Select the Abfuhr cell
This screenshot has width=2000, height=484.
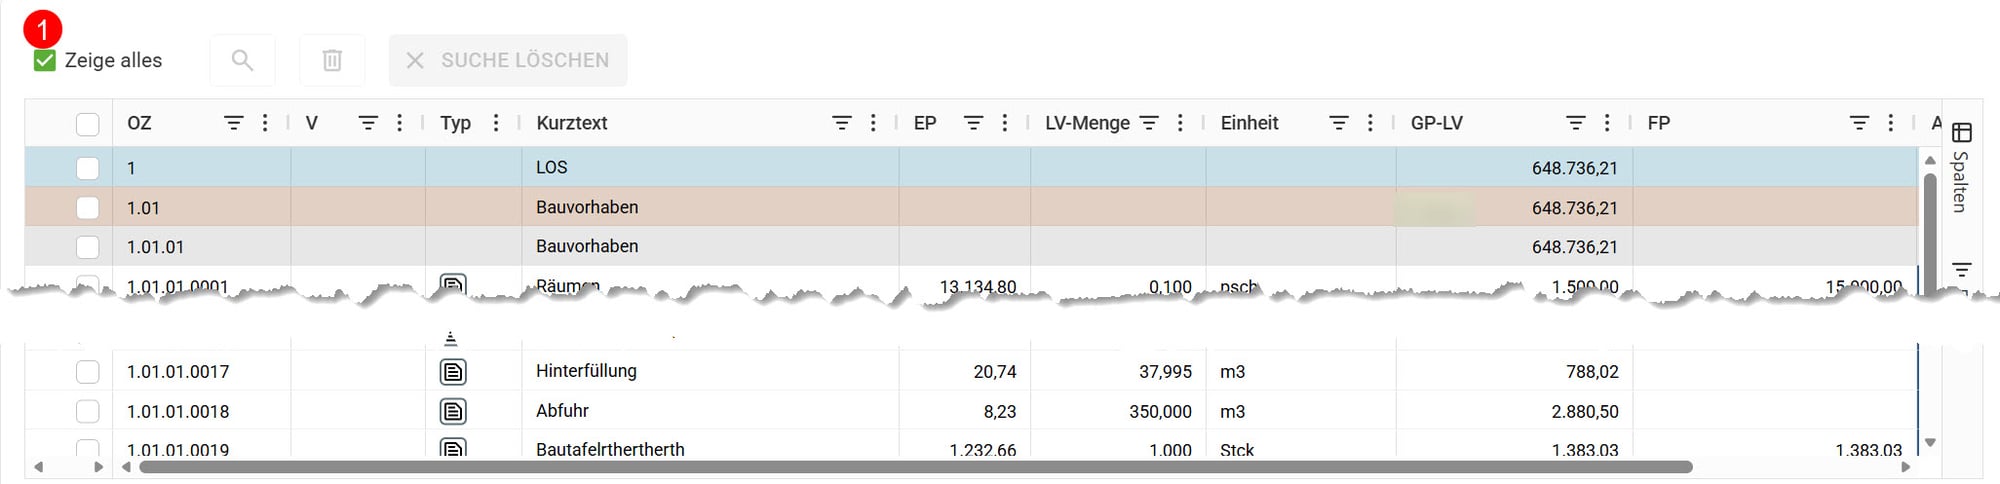click(710, 411)
